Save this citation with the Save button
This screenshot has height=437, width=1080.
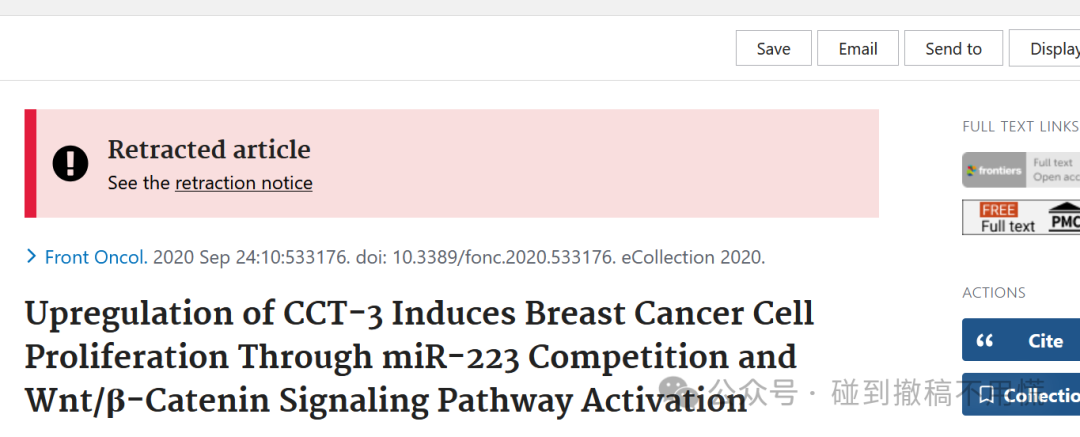pos(773,48)
